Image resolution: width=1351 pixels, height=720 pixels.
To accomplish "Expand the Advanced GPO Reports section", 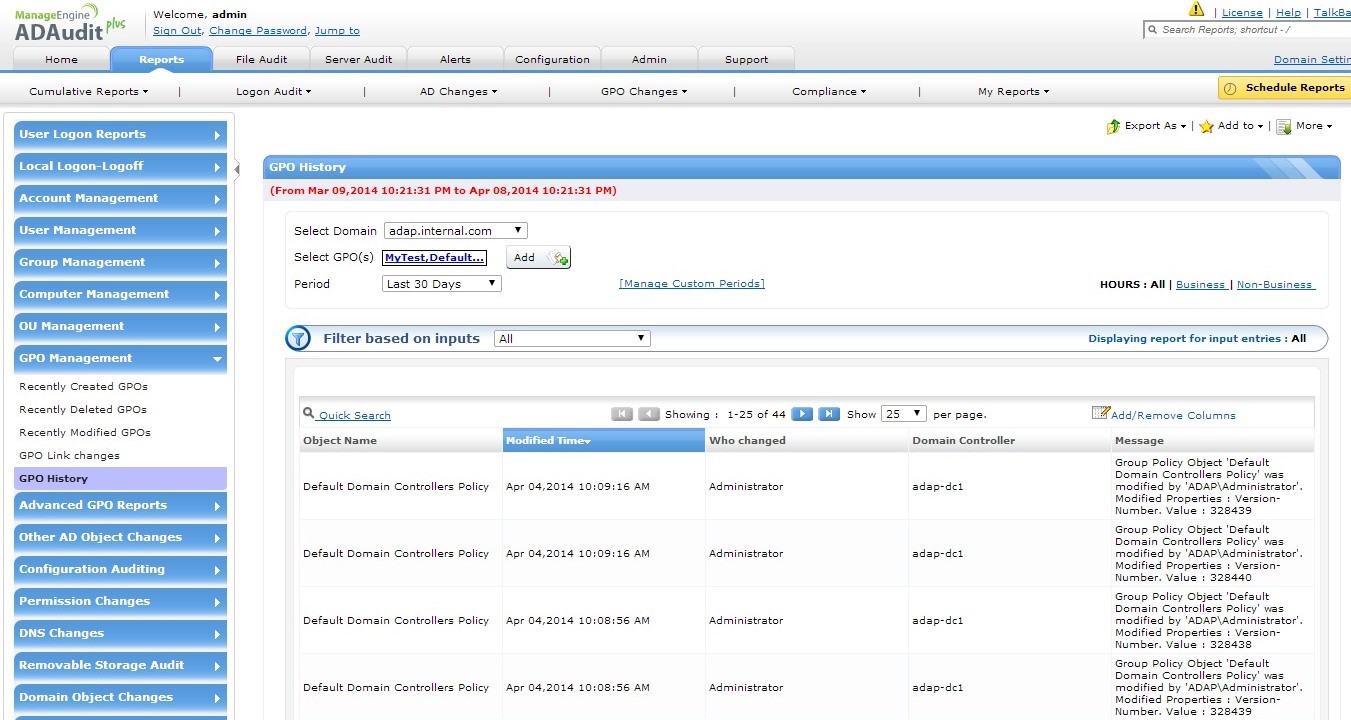I will coord(120,505).
